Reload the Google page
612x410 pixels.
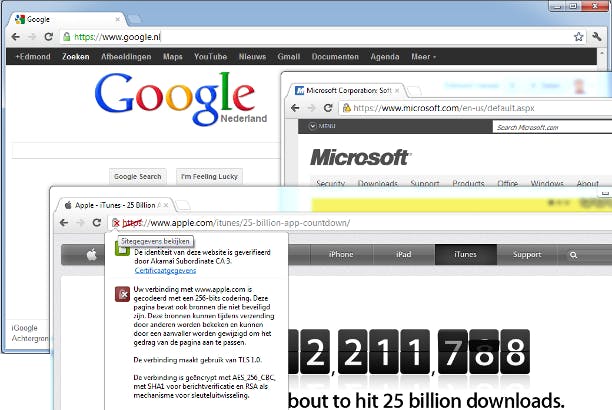pyautogui.click(x=48, y=37)
